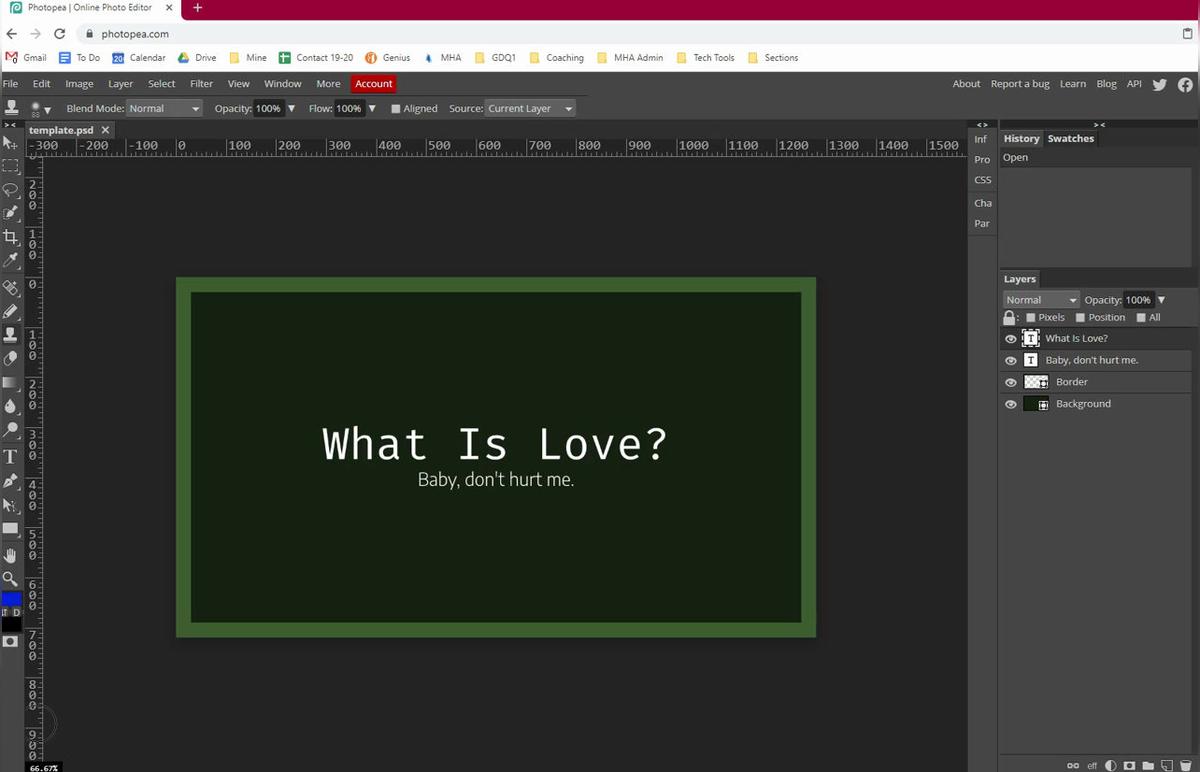Viewport: 1200px width, 772px height.
Task: Select the Pen tool
Action: tap(11, 481)
